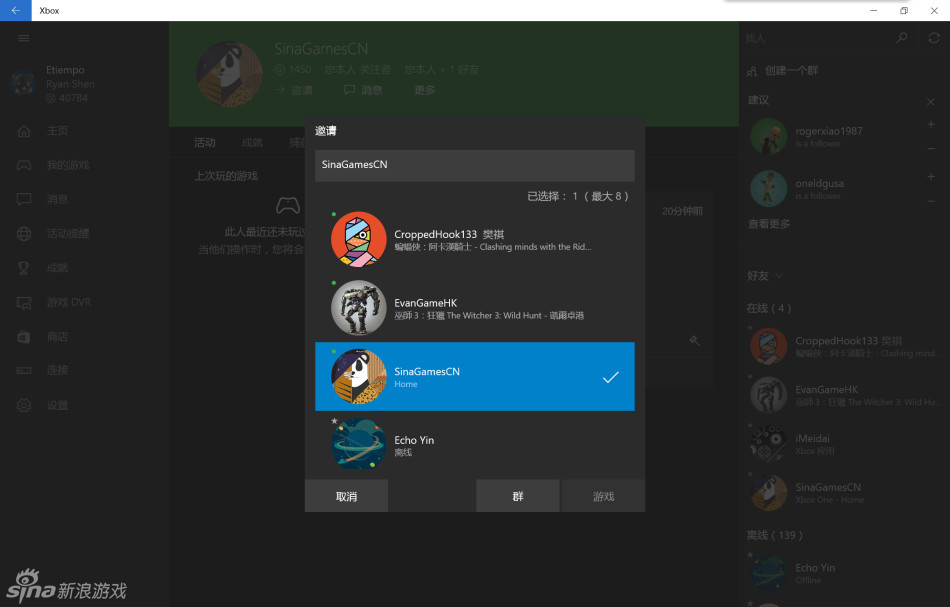
Task: Collapse the 离线 (139) friends section
Action: (774, 535)
